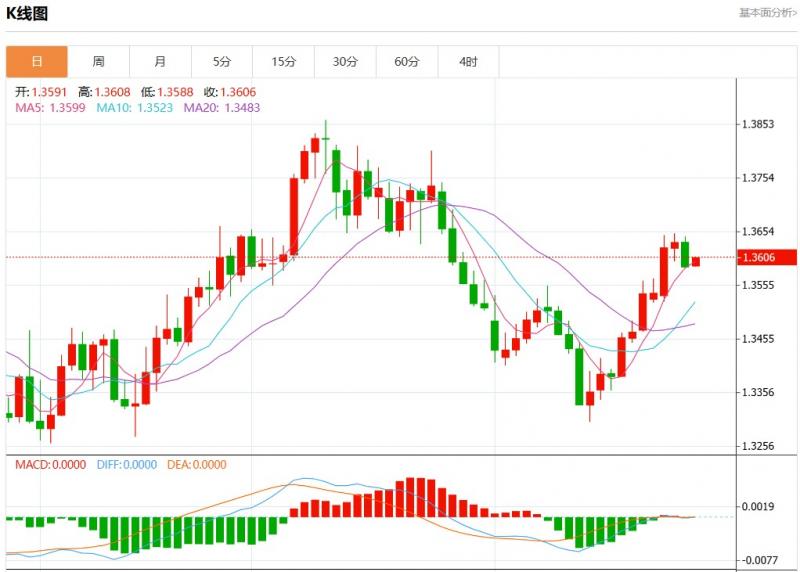The width and height of the screenshot is (800, 572).
Task: Click the 1.3256 axis label
Action: pyautogui.click(x=758, y=445)
